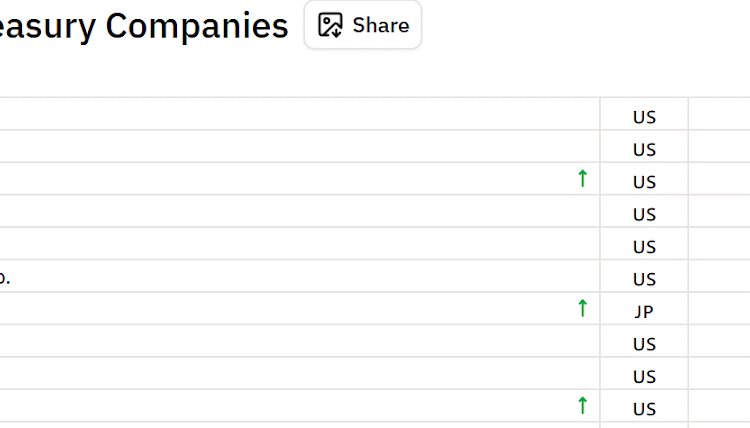Click the US cell directly below JP
750x428 pixels.
click(x=644, y=344)
